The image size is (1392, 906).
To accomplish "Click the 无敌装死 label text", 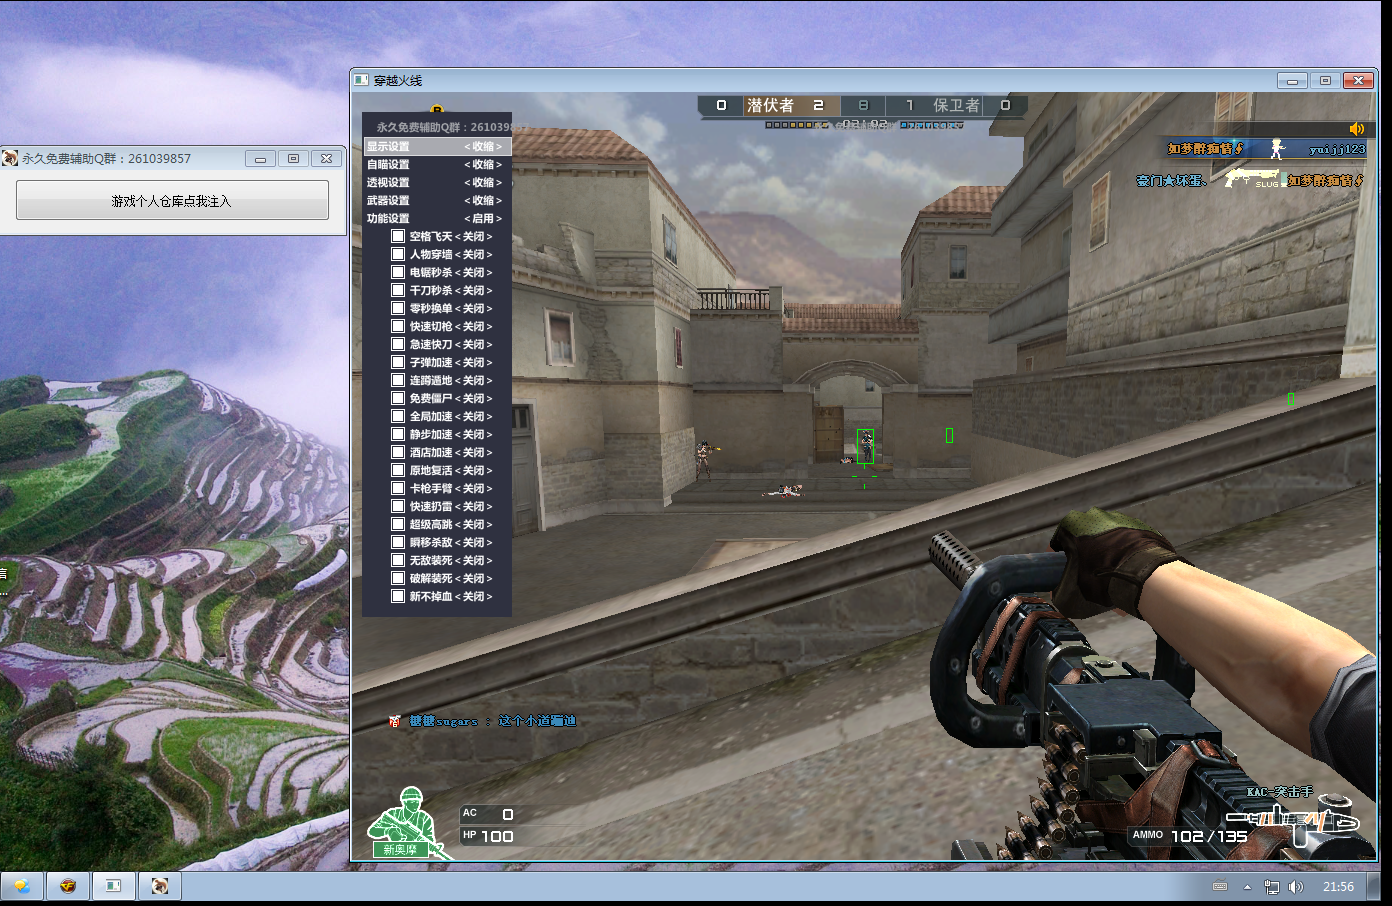I will click(x=431, y=561).
